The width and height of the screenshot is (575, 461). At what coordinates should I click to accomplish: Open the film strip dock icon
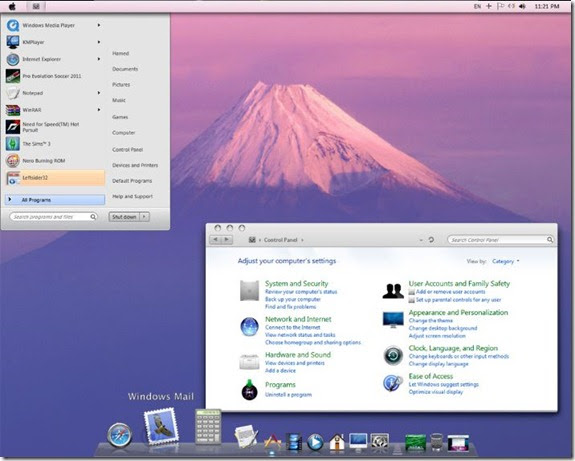[x=294, y=442]
